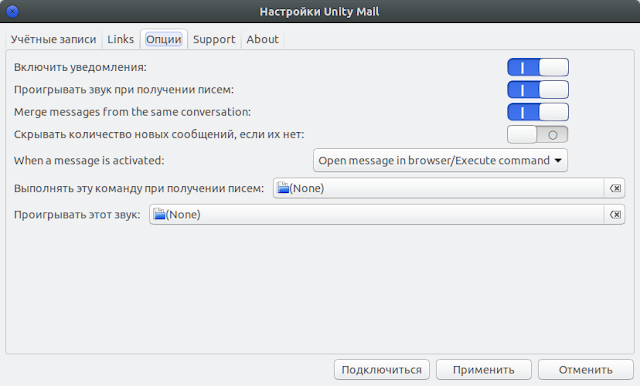Click 'Скрывать количество новых сообщений' label

159,135
